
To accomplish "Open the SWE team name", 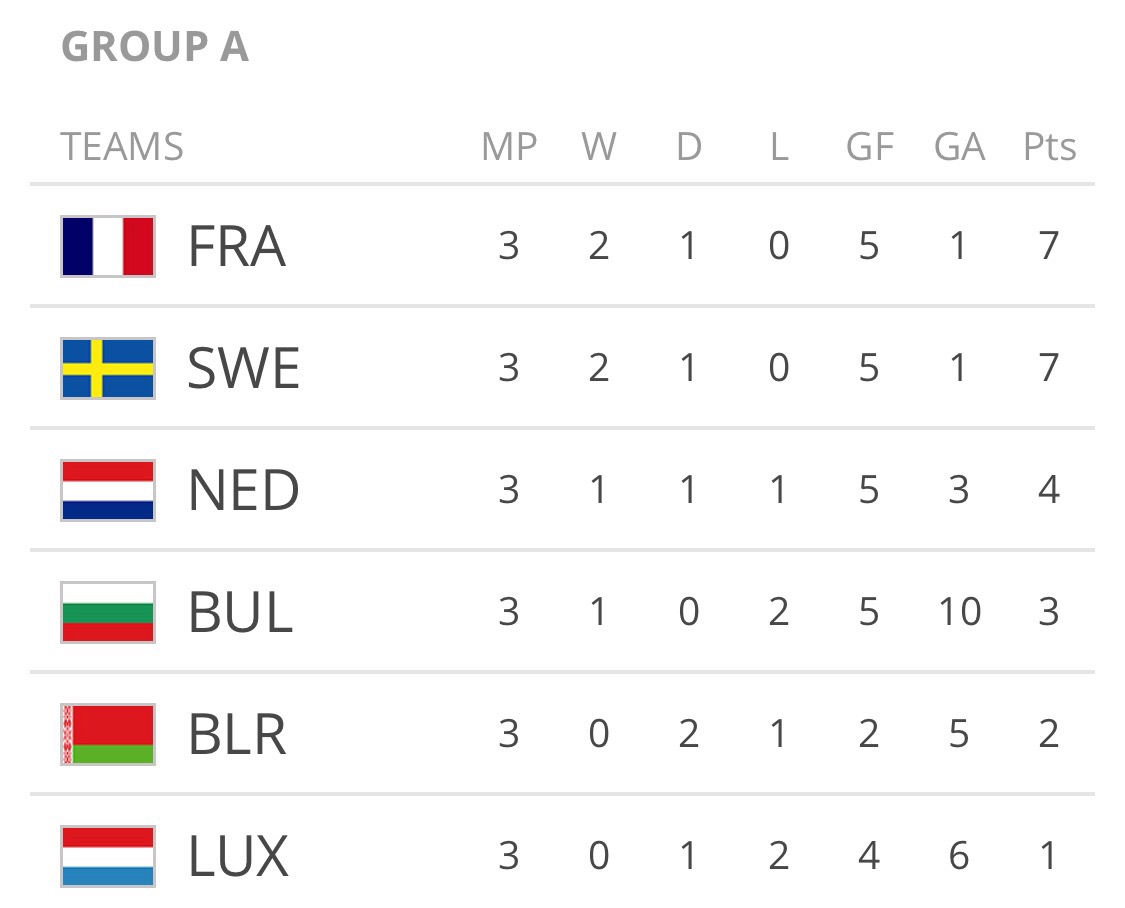I will pyautogui.click(x=243, y=368).
